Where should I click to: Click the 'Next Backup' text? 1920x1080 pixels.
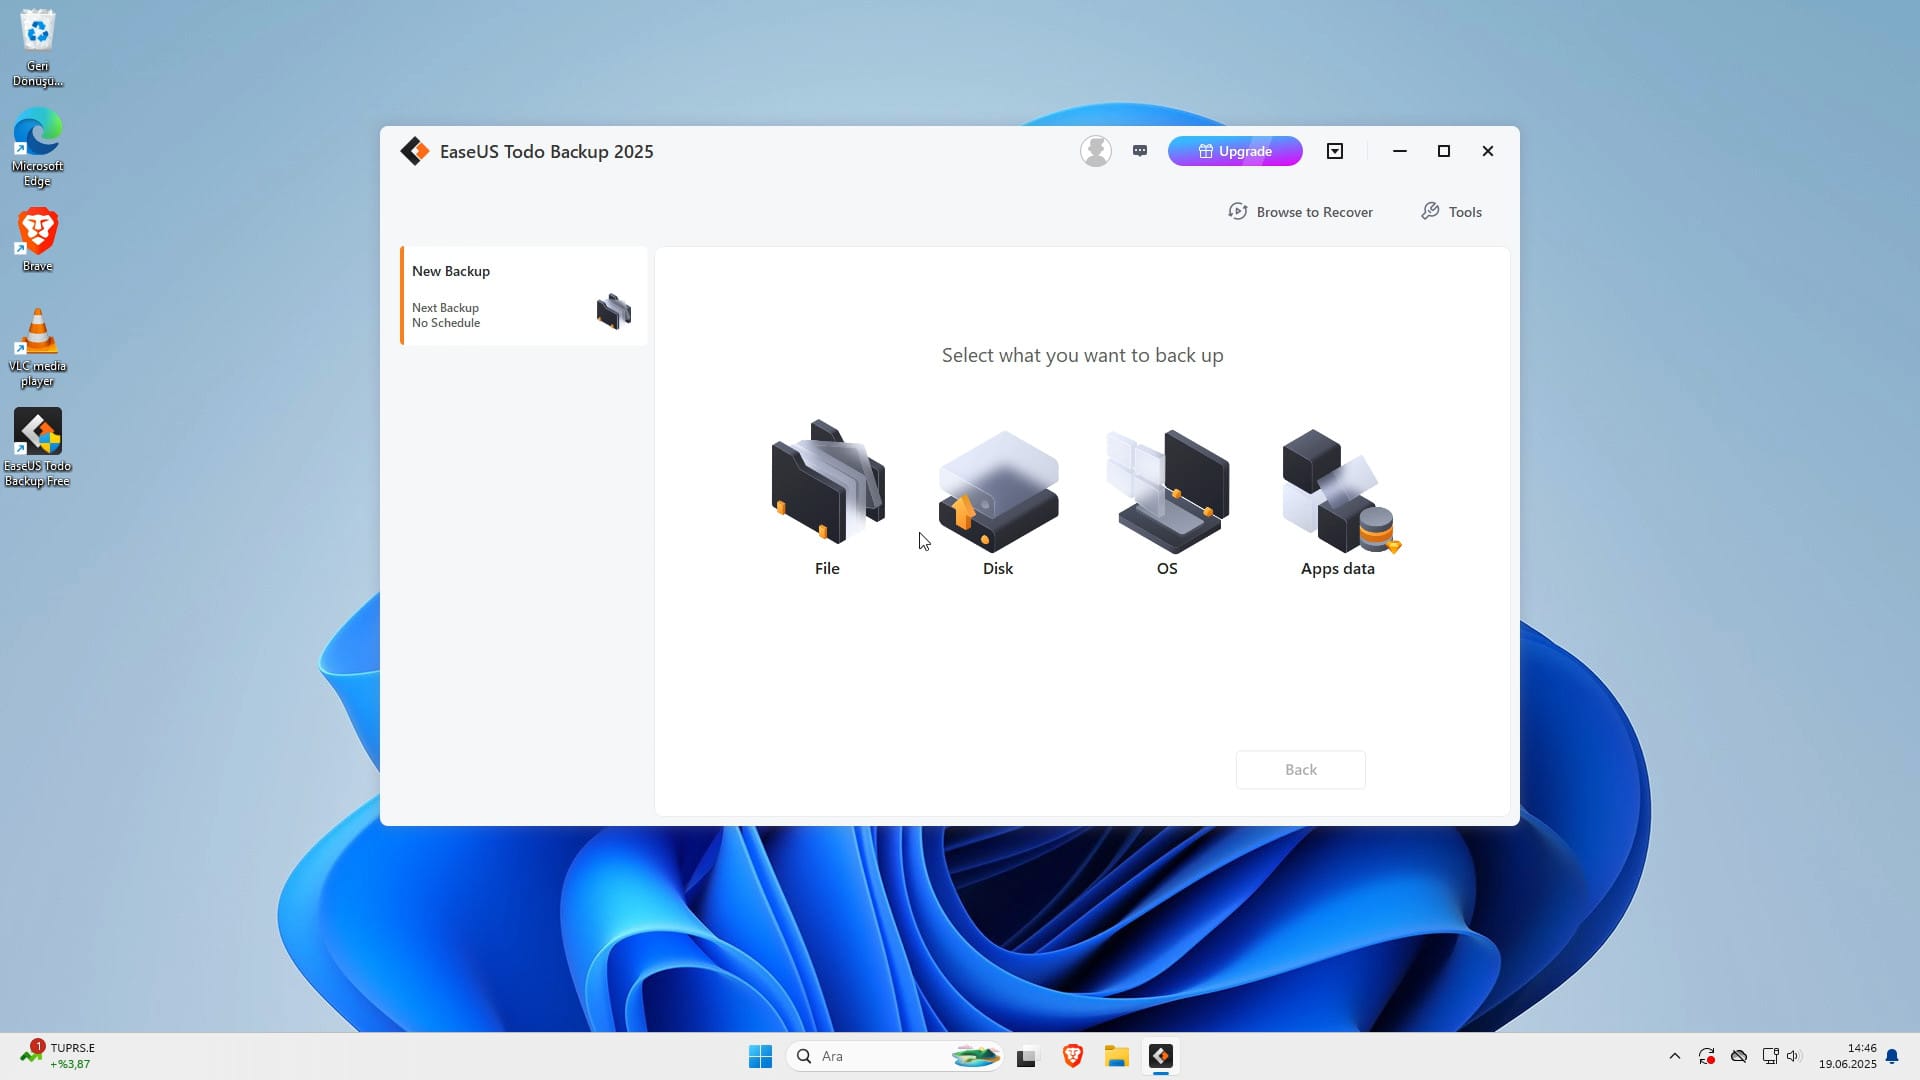(445, 308)
